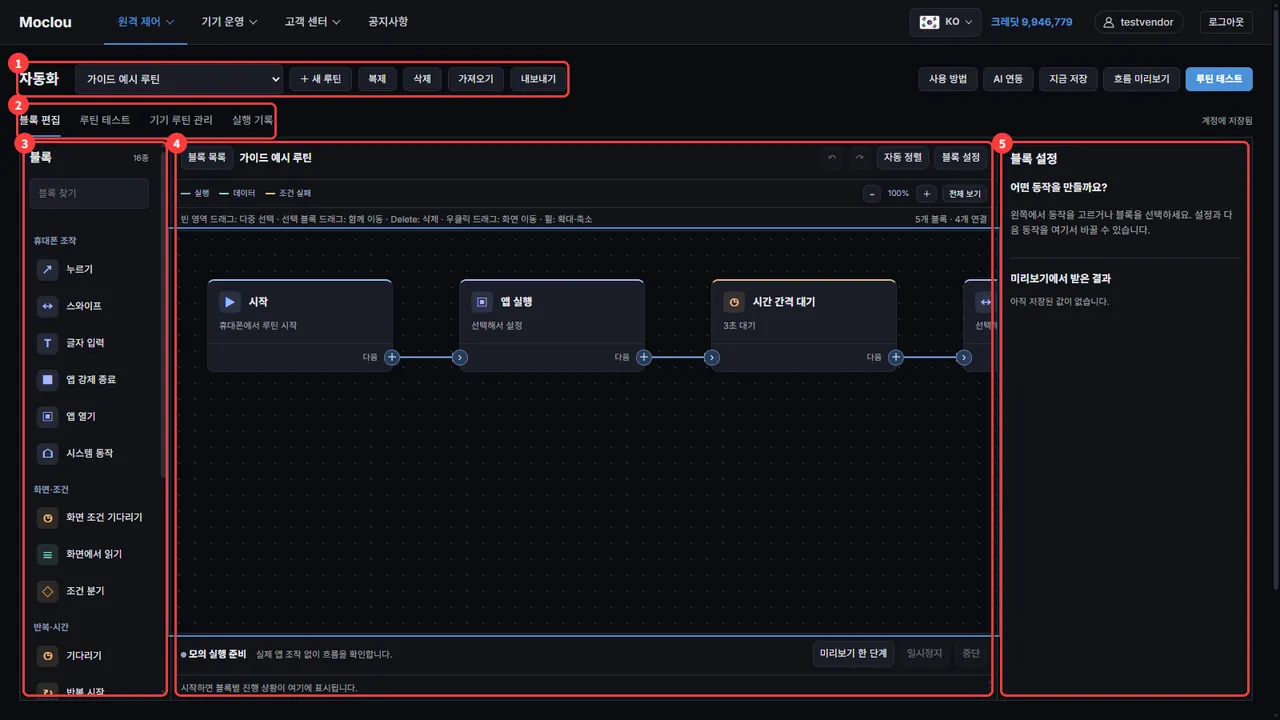Image resolution: width=1280 pixels, height=720 pixels.
Task: Open the routine selector dropdown
Action: pos(179,79)
